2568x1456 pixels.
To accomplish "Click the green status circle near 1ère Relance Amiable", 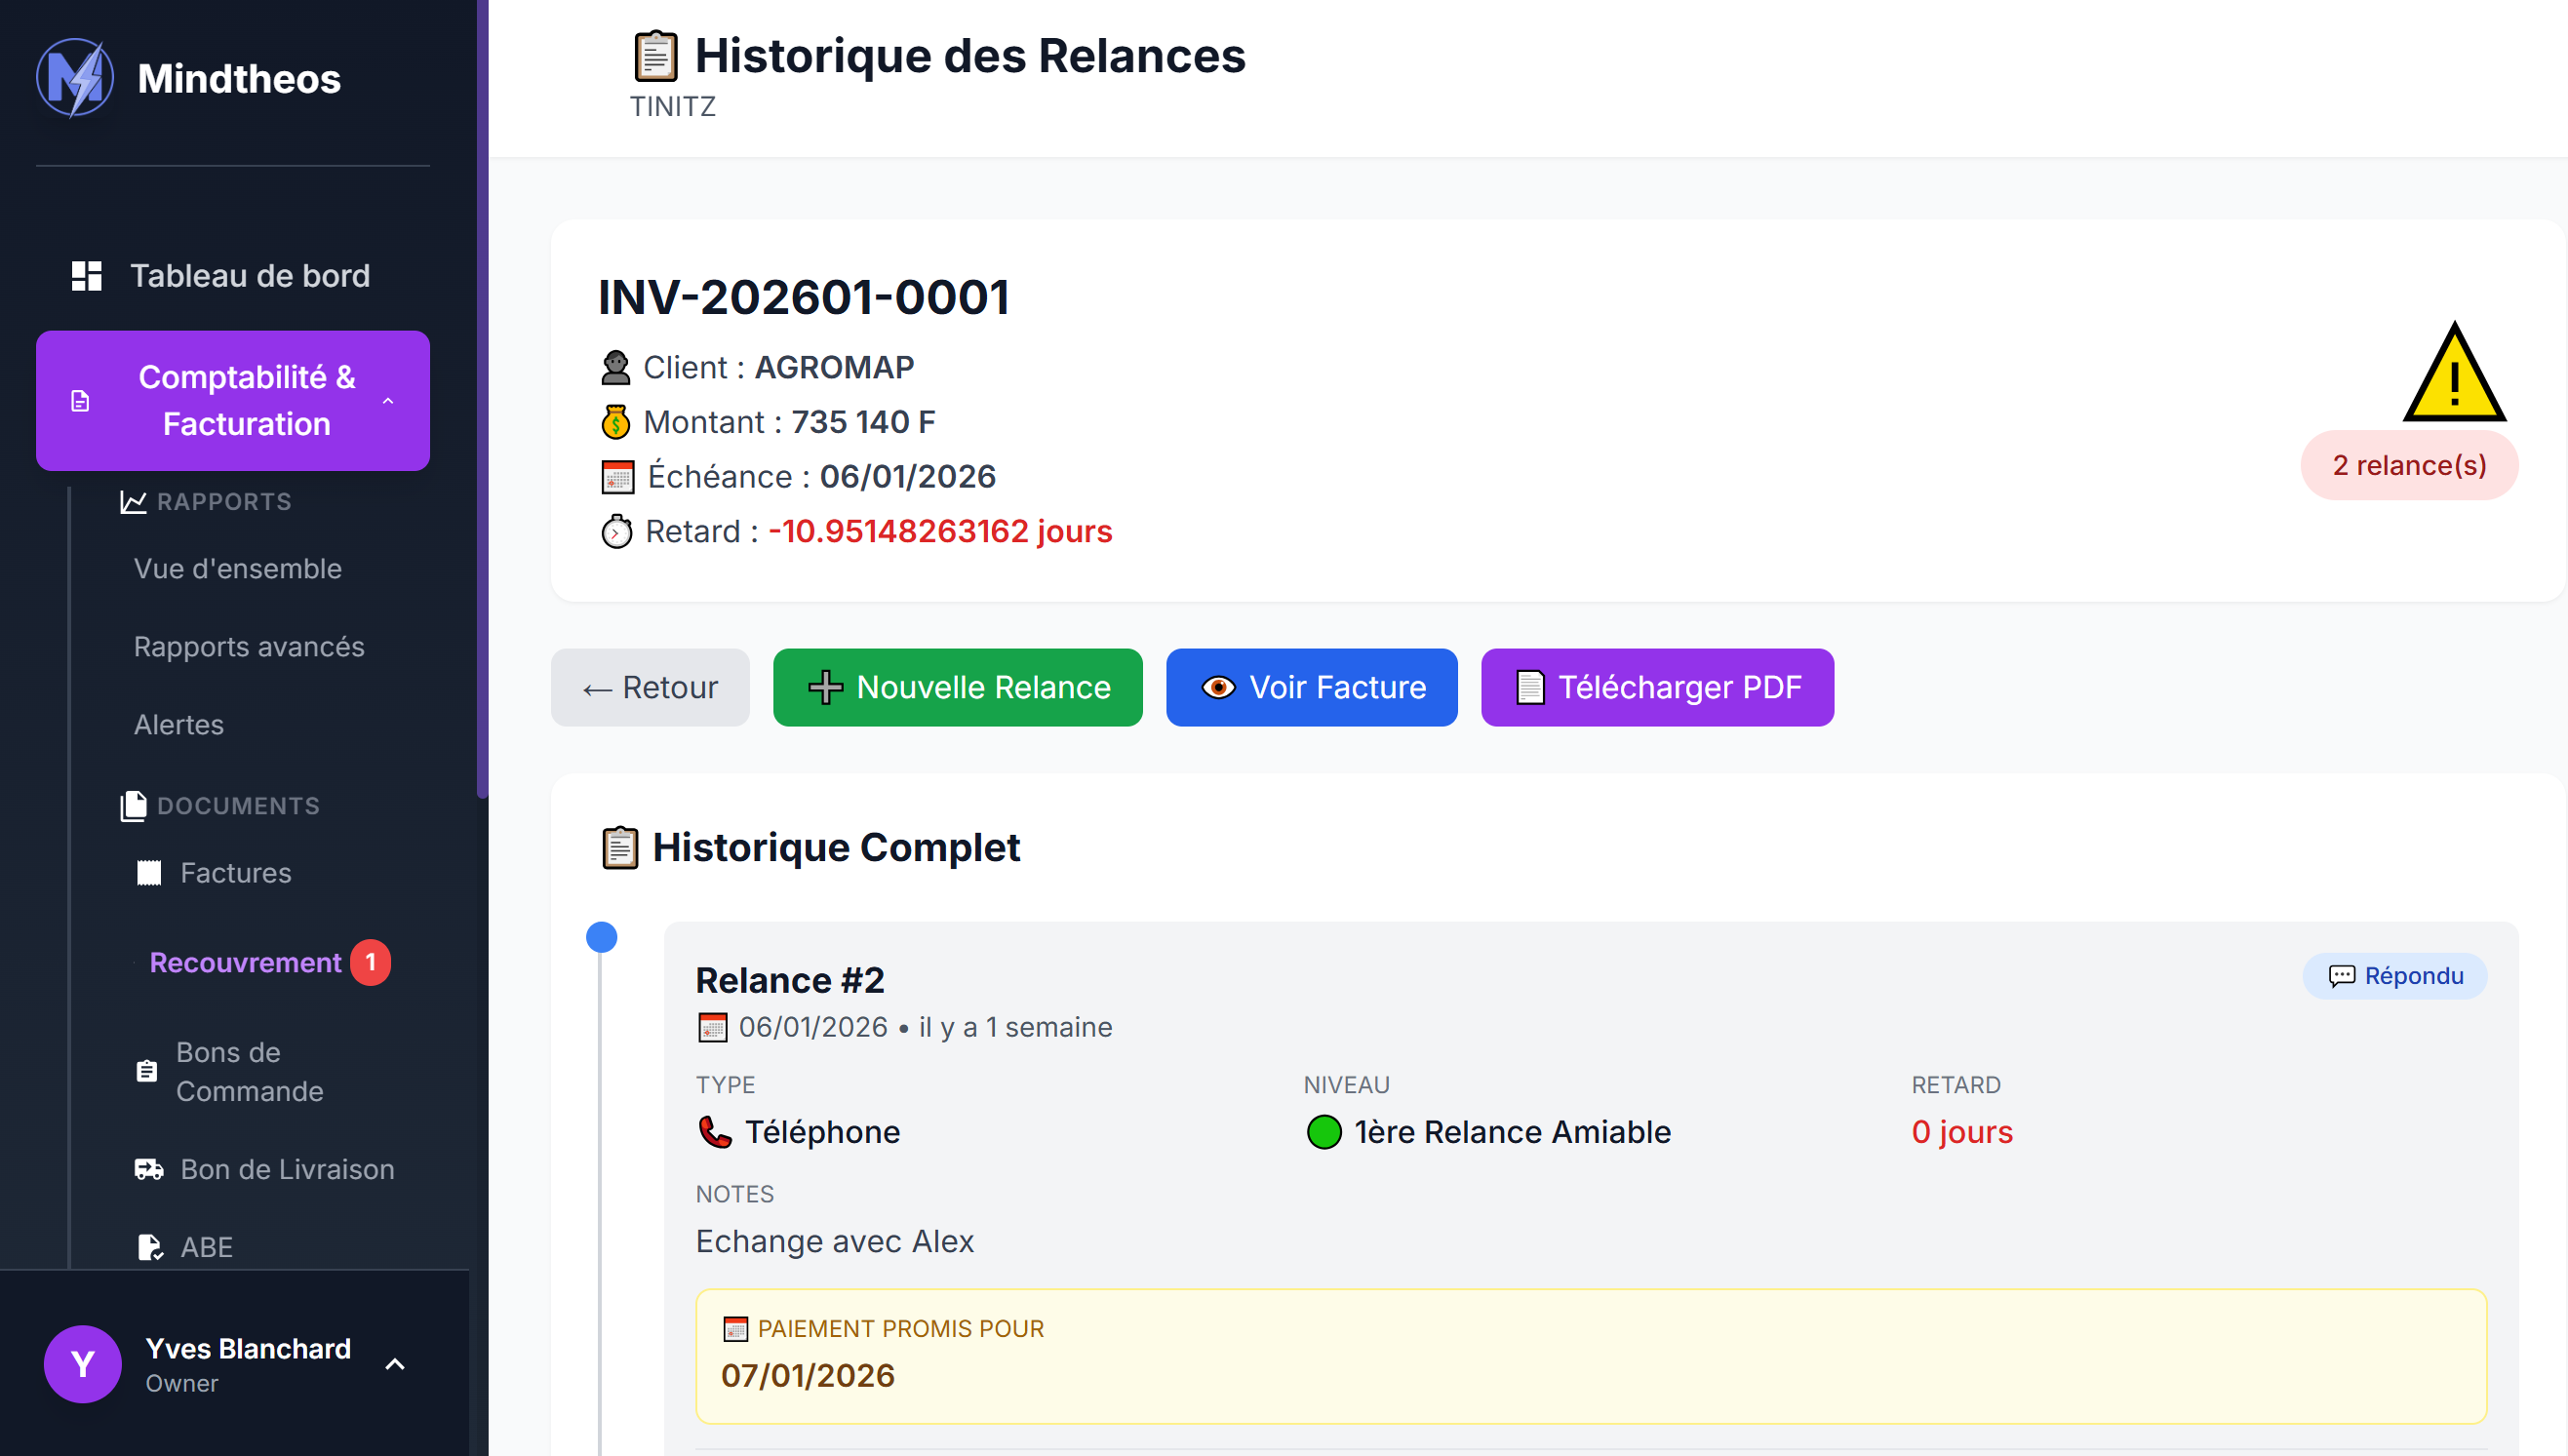I will click(1324, 1132).
